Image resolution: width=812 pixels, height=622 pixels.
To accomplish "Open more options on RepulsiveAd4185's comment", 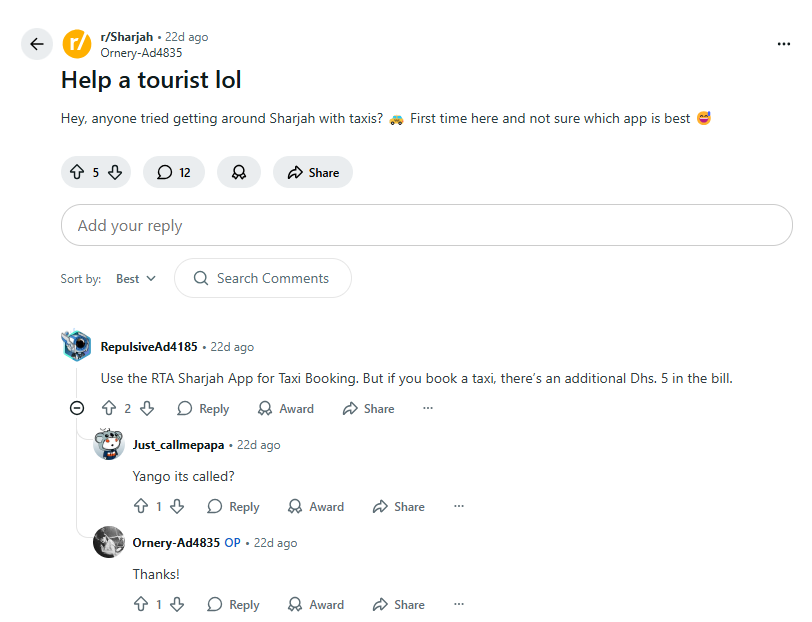I will pos(428,408).
